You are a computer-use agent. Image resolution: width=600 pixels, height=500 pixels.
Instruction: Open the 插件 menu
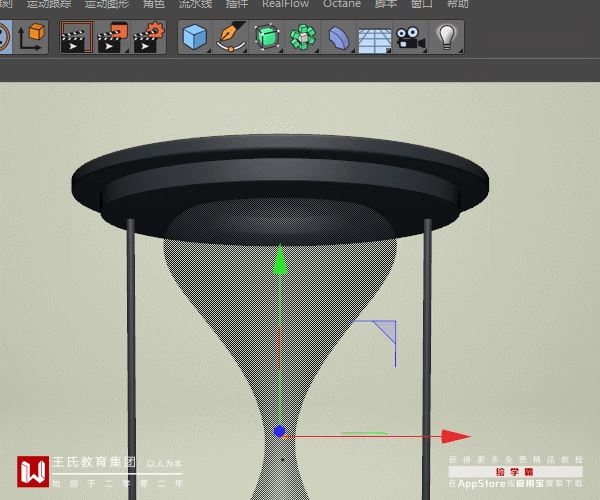(x=236, y=4)
